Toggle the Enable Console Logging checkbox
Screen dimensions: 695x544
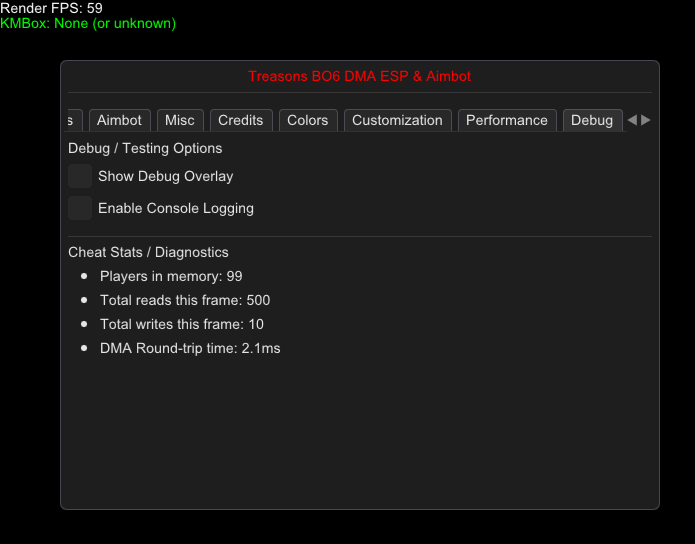click(80, 208)
